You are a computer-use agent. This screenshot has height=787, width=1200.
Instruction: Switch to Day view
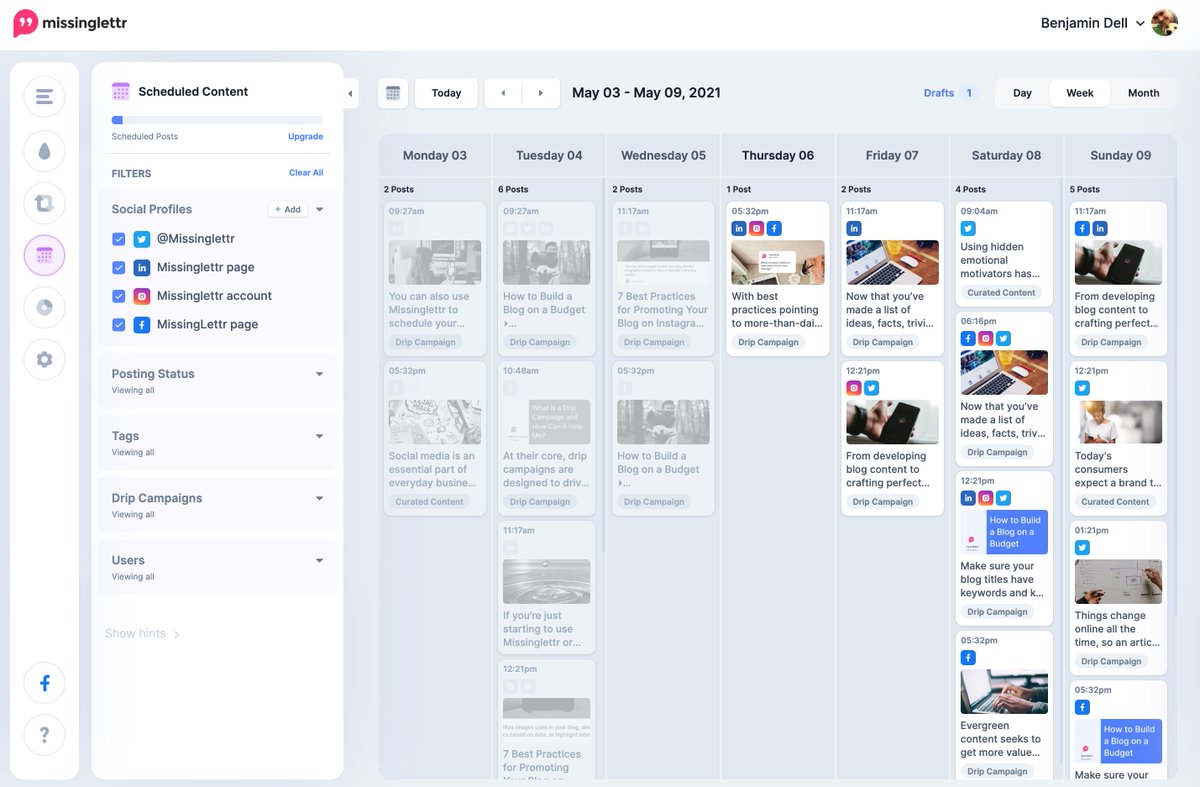click(1022, 93)
